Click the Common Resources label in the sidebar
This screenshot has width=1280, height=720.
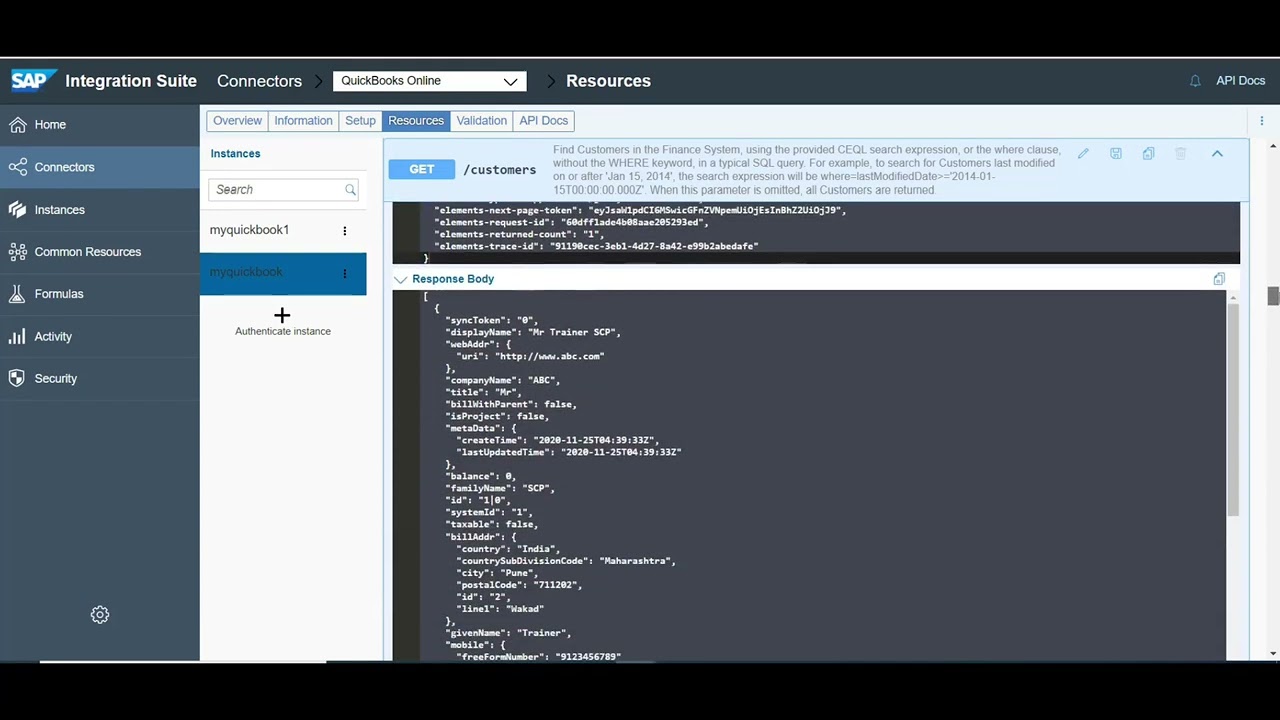[x=88, y=252]
